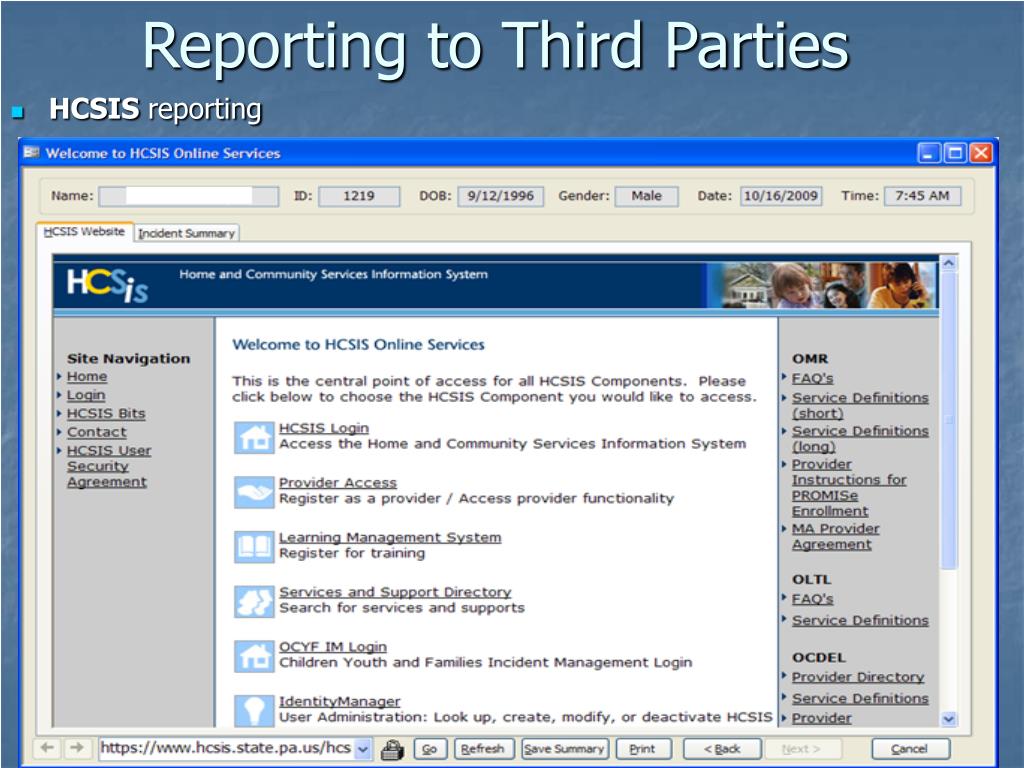Click the OCYF IM Login house icon
The height and width of the screenshot is (768, 1024).
pyautogui.click(x=254, y=656)
